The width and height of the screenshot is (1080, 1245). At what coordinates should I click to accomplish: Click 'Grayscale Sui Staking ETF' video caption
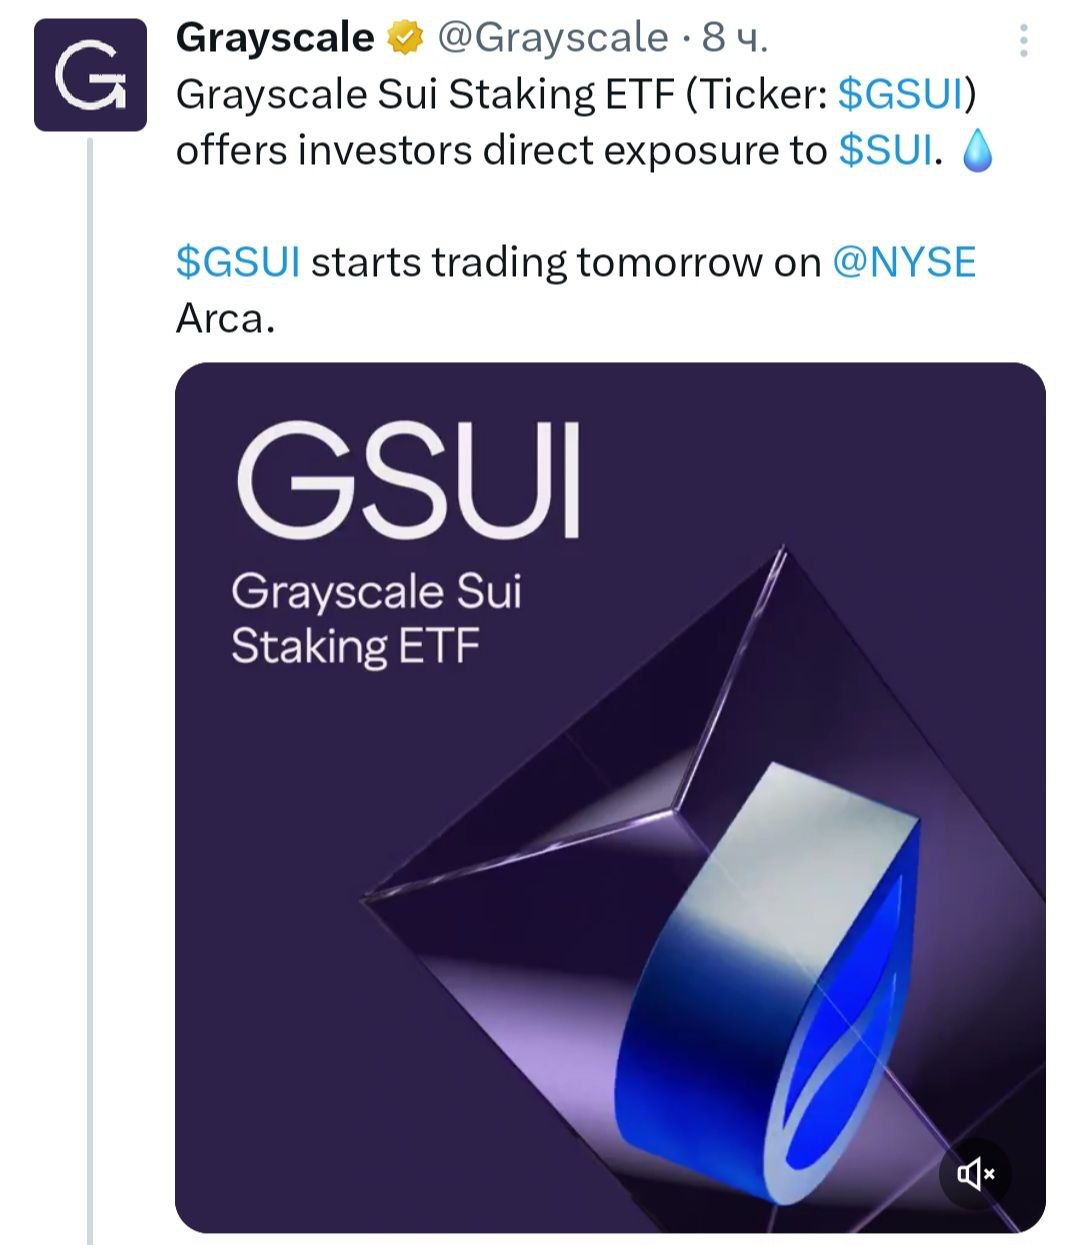[375, 618]
